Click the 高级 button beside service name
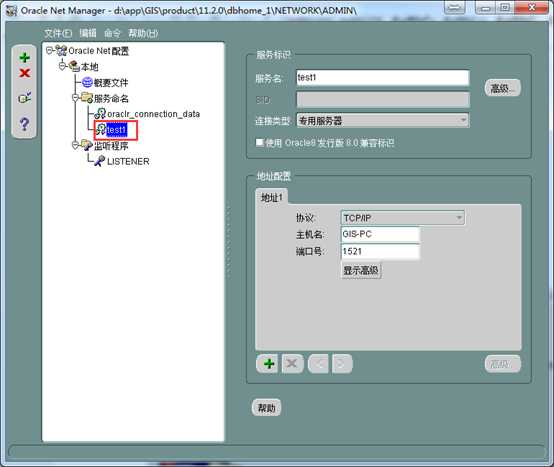 tap(502, 88)
